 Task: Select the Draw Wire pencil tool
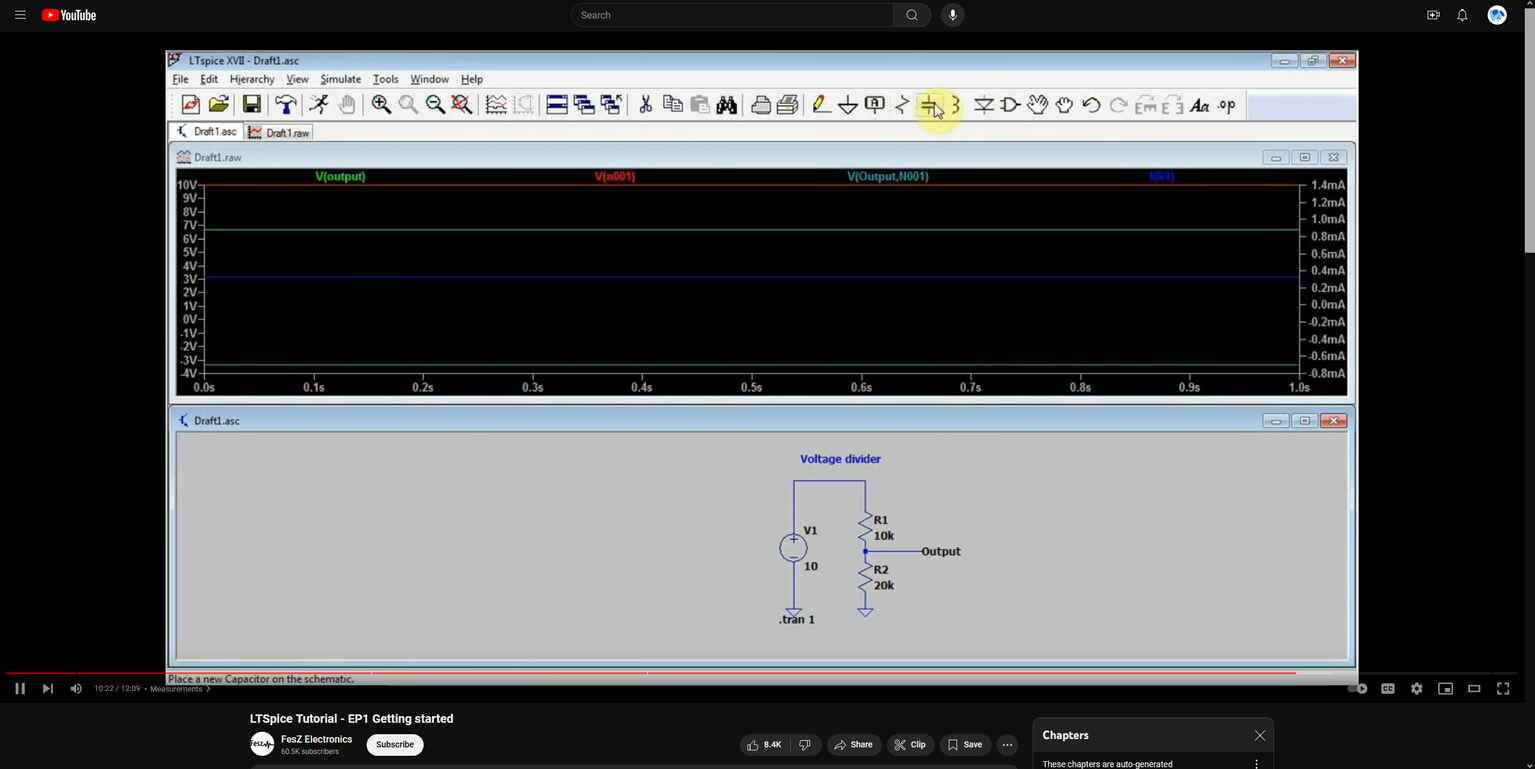[x=820, y=105]
